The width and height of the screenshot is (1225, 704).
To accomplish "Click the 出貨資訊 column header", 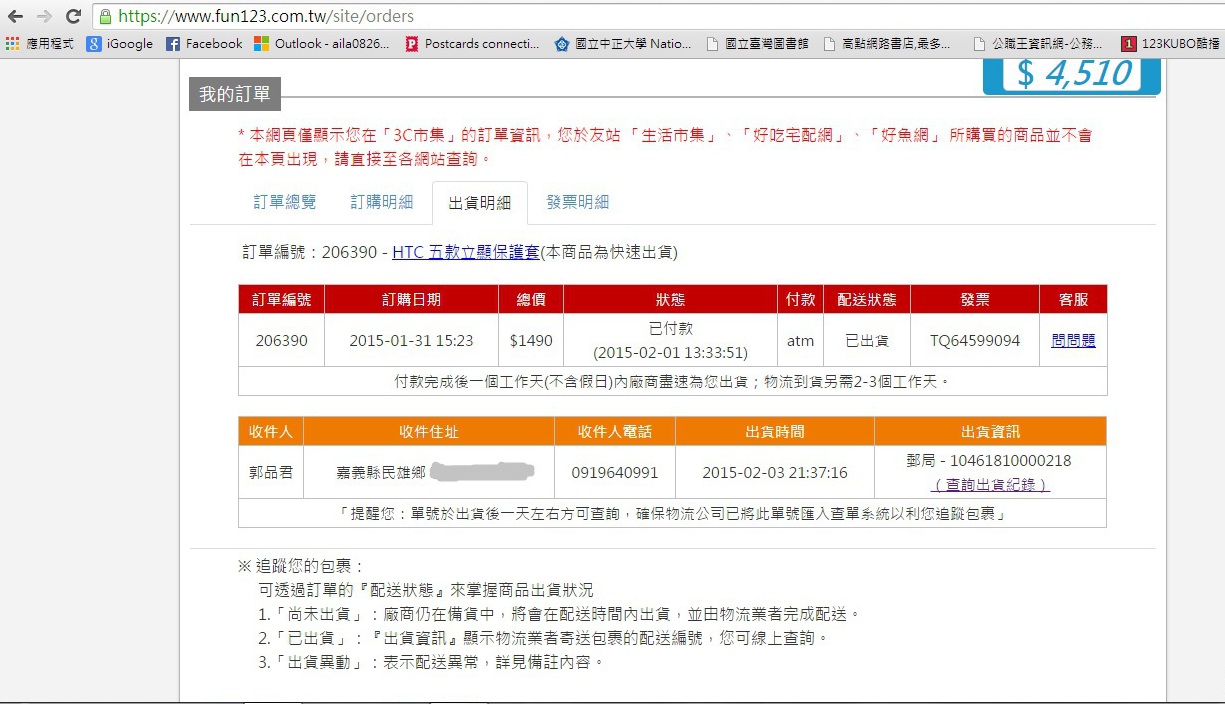I will pyautogui.click(x=990, y=432).
